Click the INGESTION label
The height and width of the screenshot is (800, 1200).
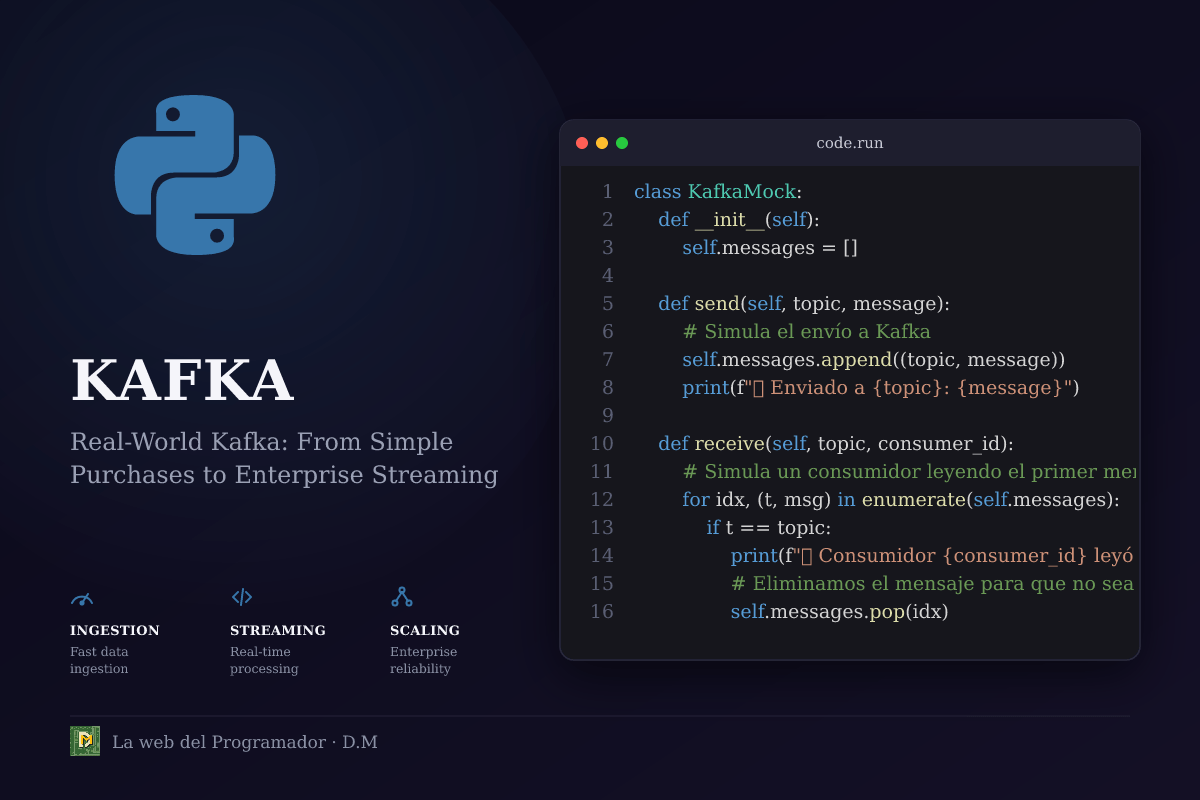click(115, 631)
